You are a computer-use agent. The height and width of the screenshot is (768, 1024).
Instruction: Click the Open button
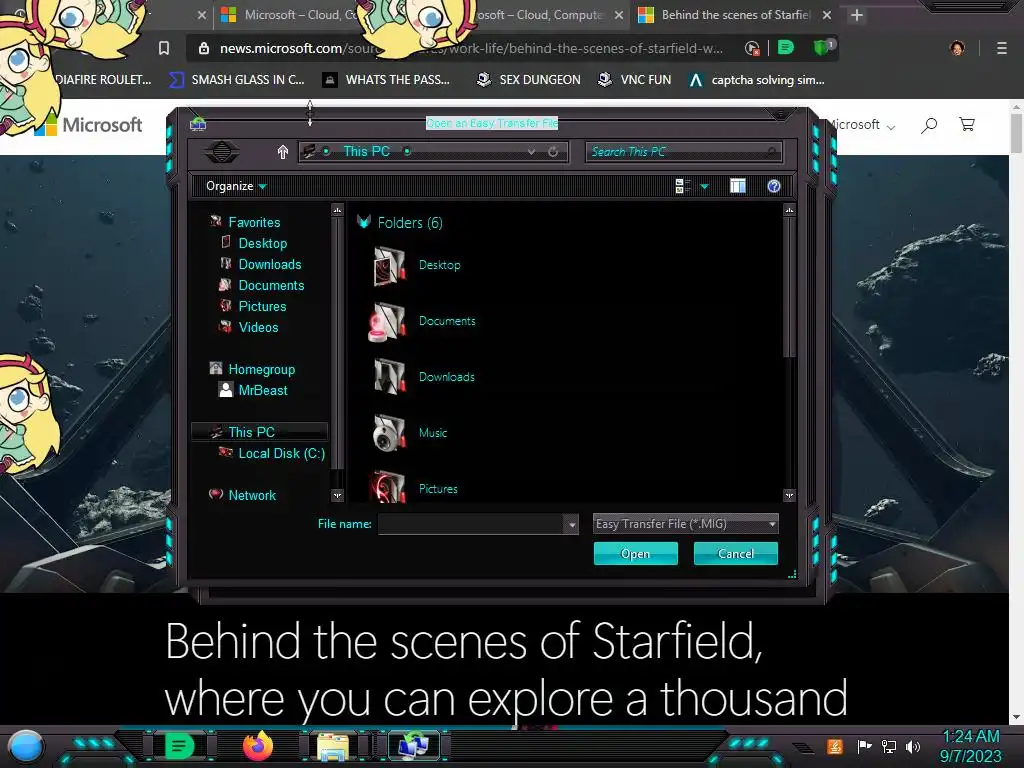pos(635,554)
